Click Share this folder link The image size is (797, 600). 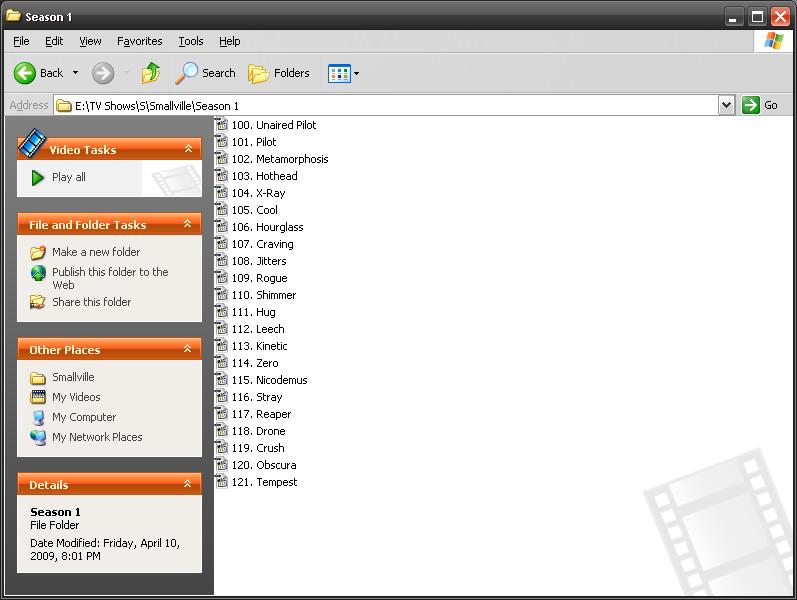click(x=91, y=302)
